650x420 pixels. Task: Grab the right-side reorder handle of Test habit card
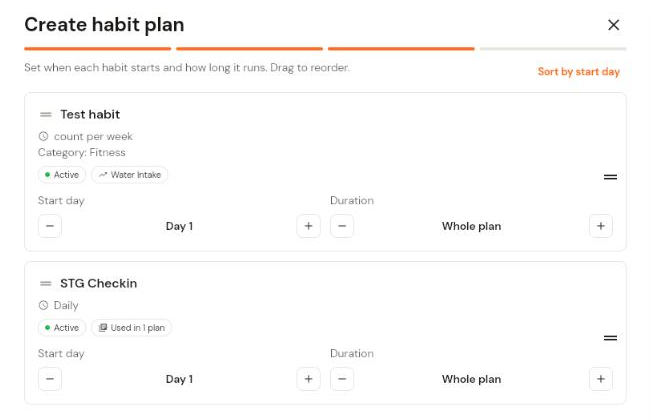pos(610,177)
